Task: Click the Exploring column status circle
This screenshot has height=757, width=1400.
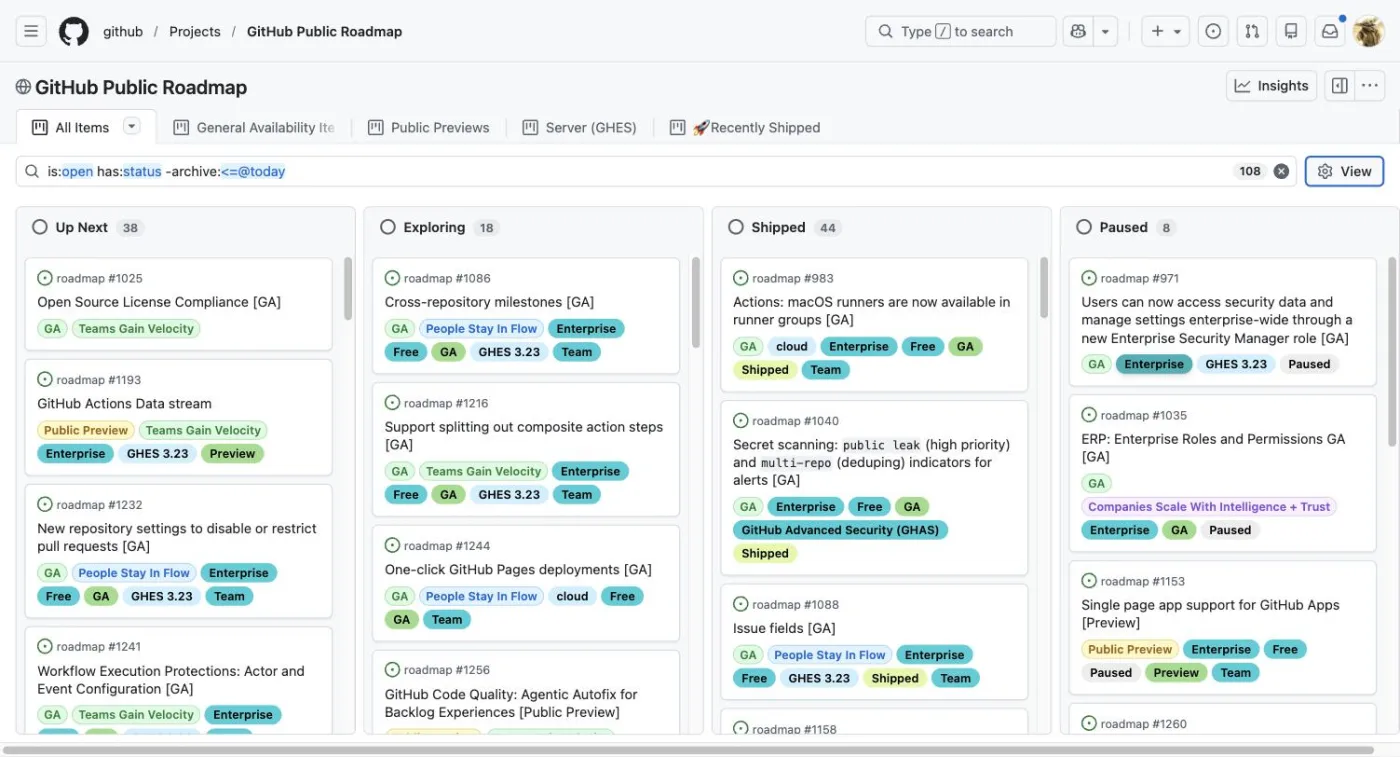Action: (388, 227)
